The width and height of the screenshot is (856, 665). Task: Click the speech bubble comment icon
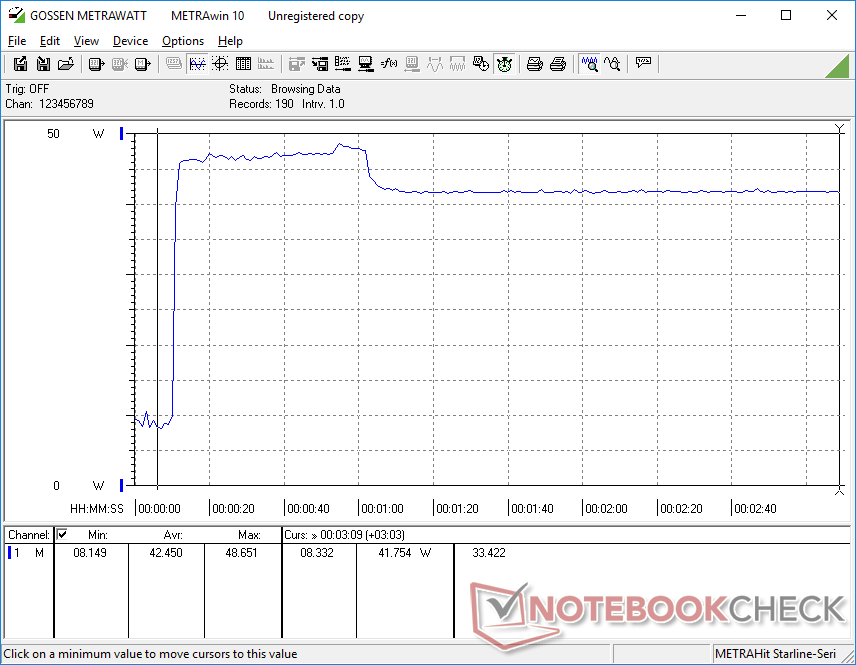pyautogui.click(x=643, y=63)
